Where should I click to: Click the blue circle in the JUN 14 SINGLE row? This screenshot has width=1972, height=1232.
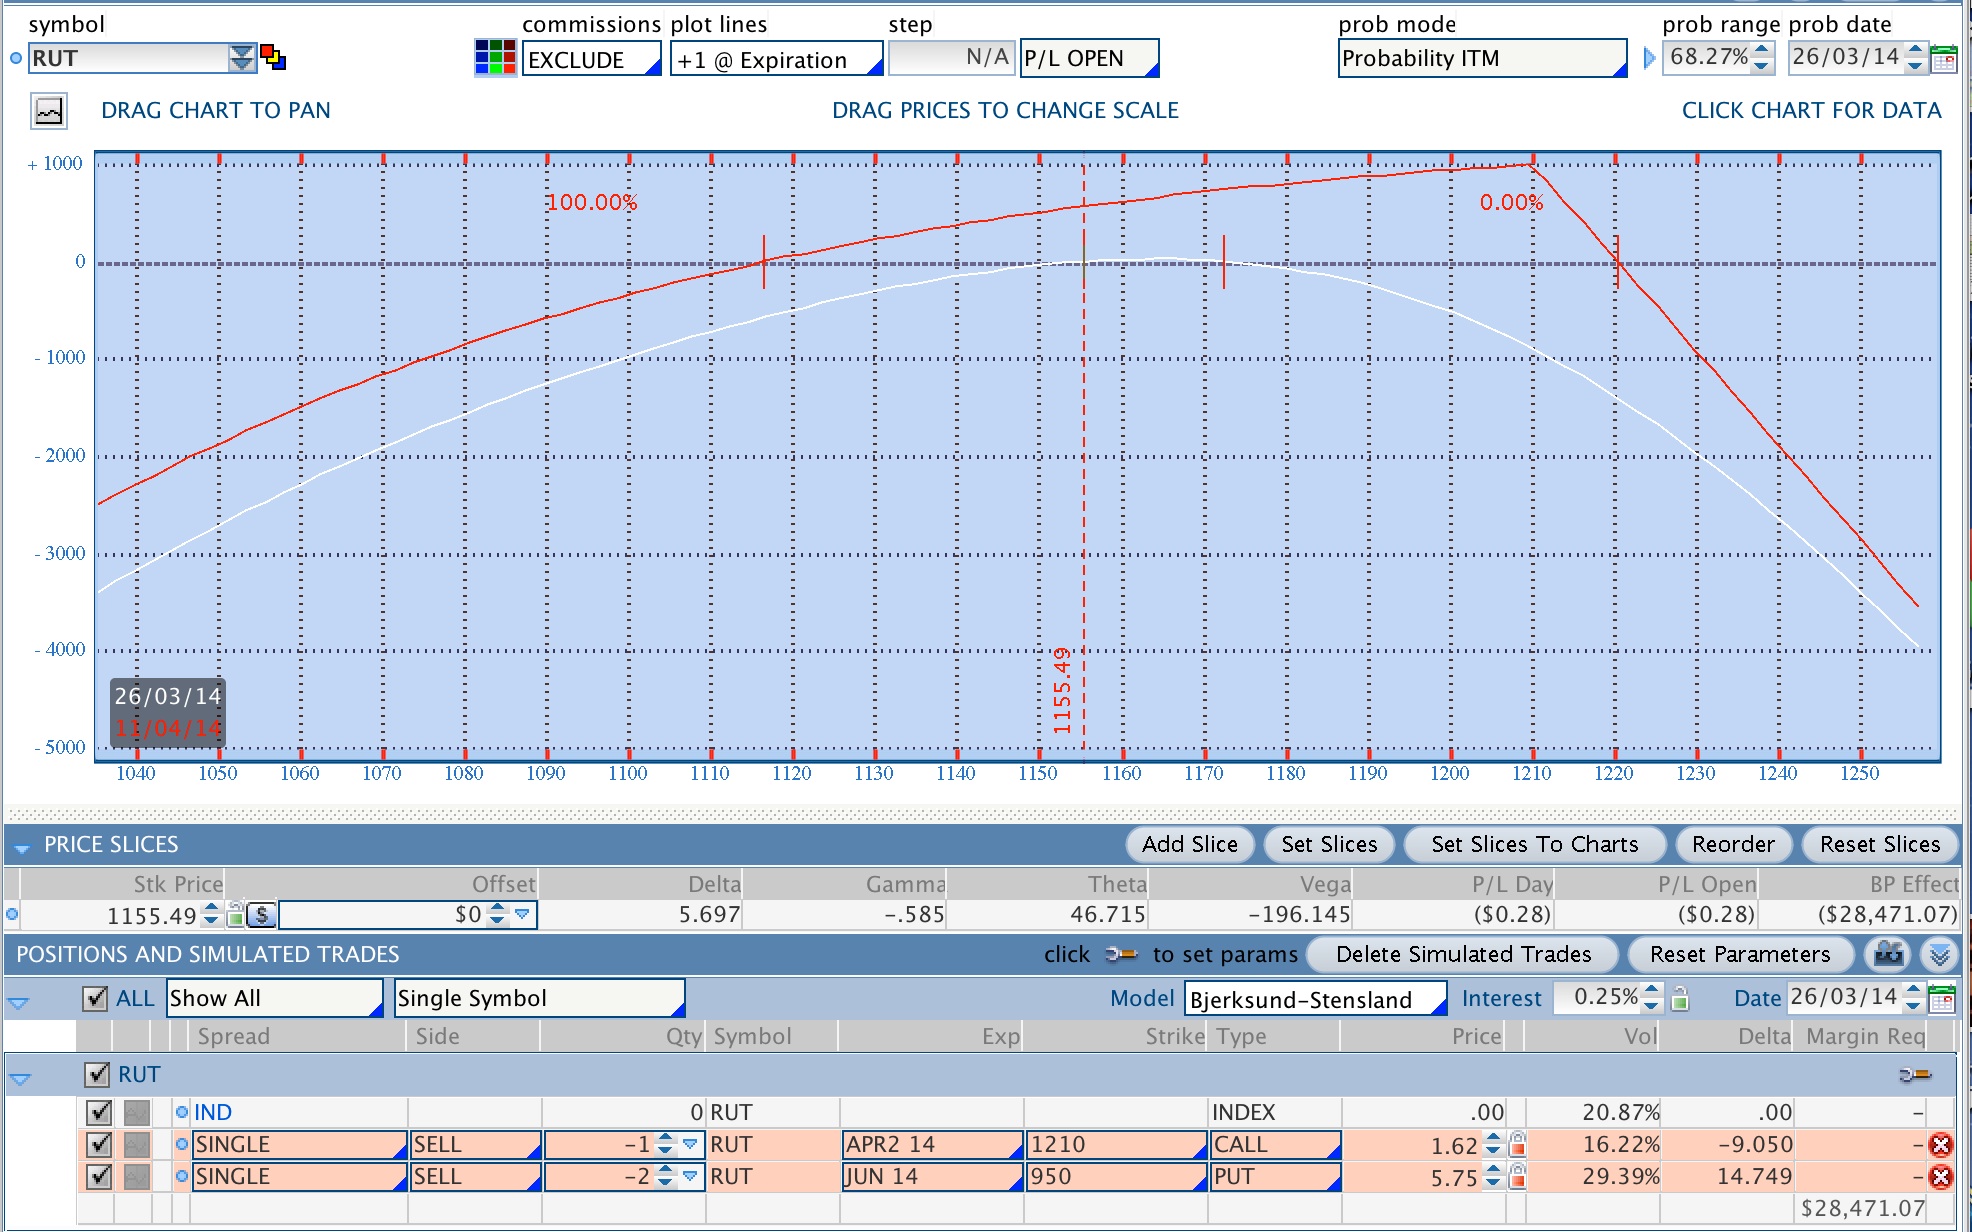pos(182,1176)
